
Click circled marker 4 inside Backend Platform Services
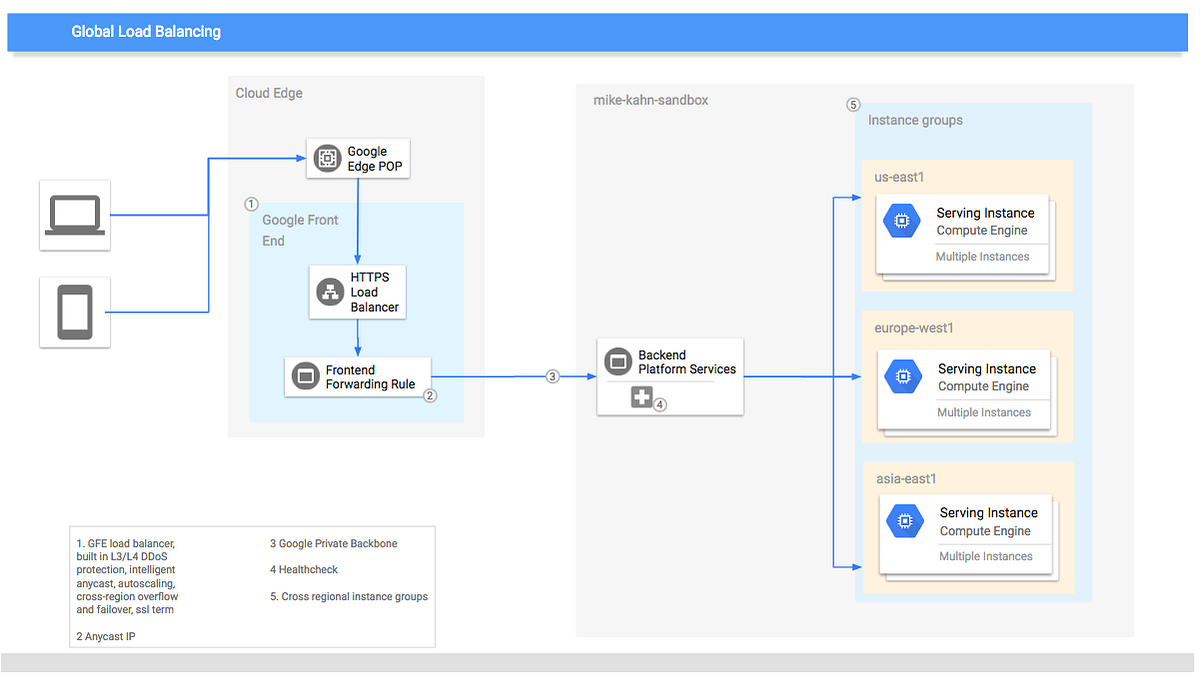tap(659, 403)
